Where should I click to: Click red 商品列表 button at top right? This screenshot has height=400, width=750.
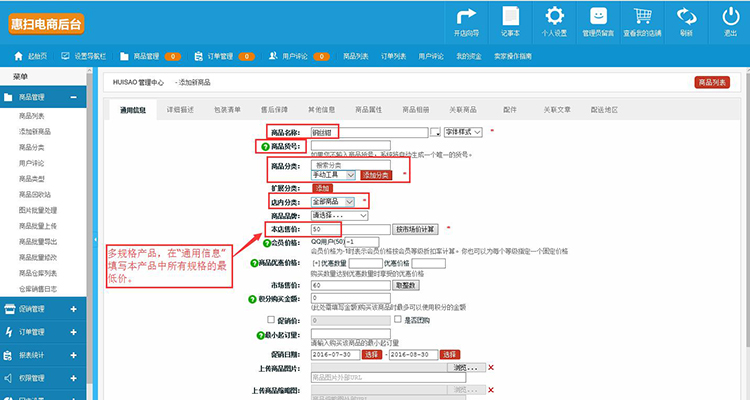(x=712, y=82)
